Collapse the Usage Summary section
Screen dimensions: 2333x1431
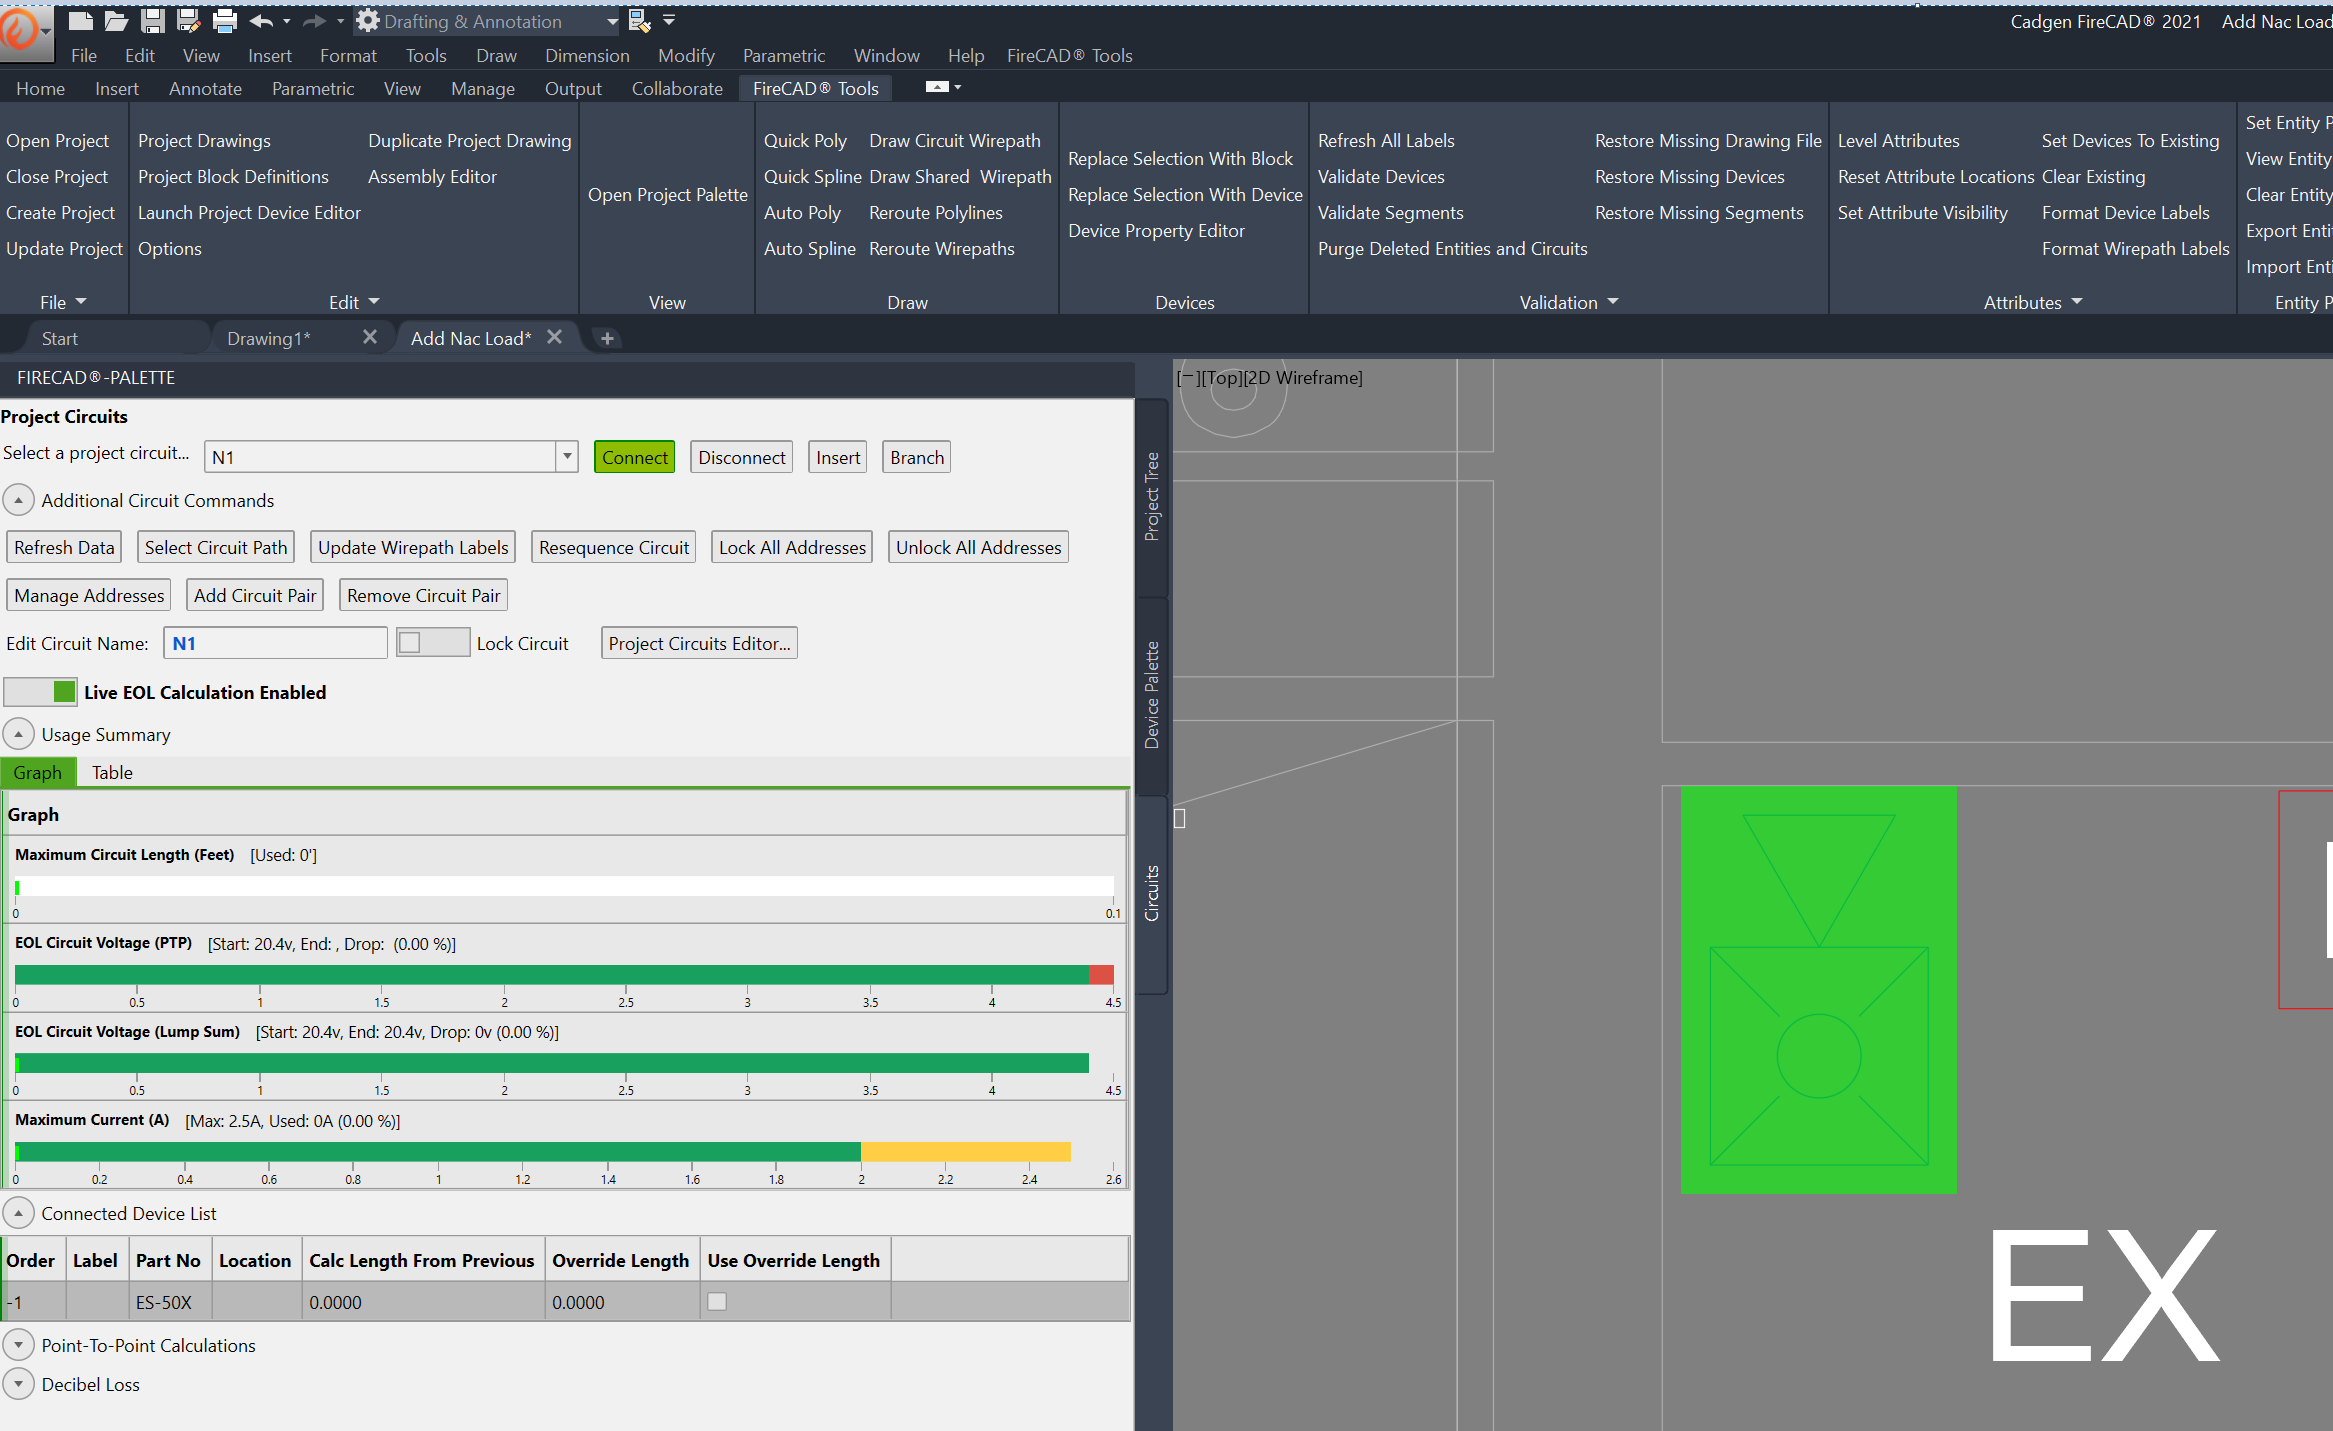(18, 734)
